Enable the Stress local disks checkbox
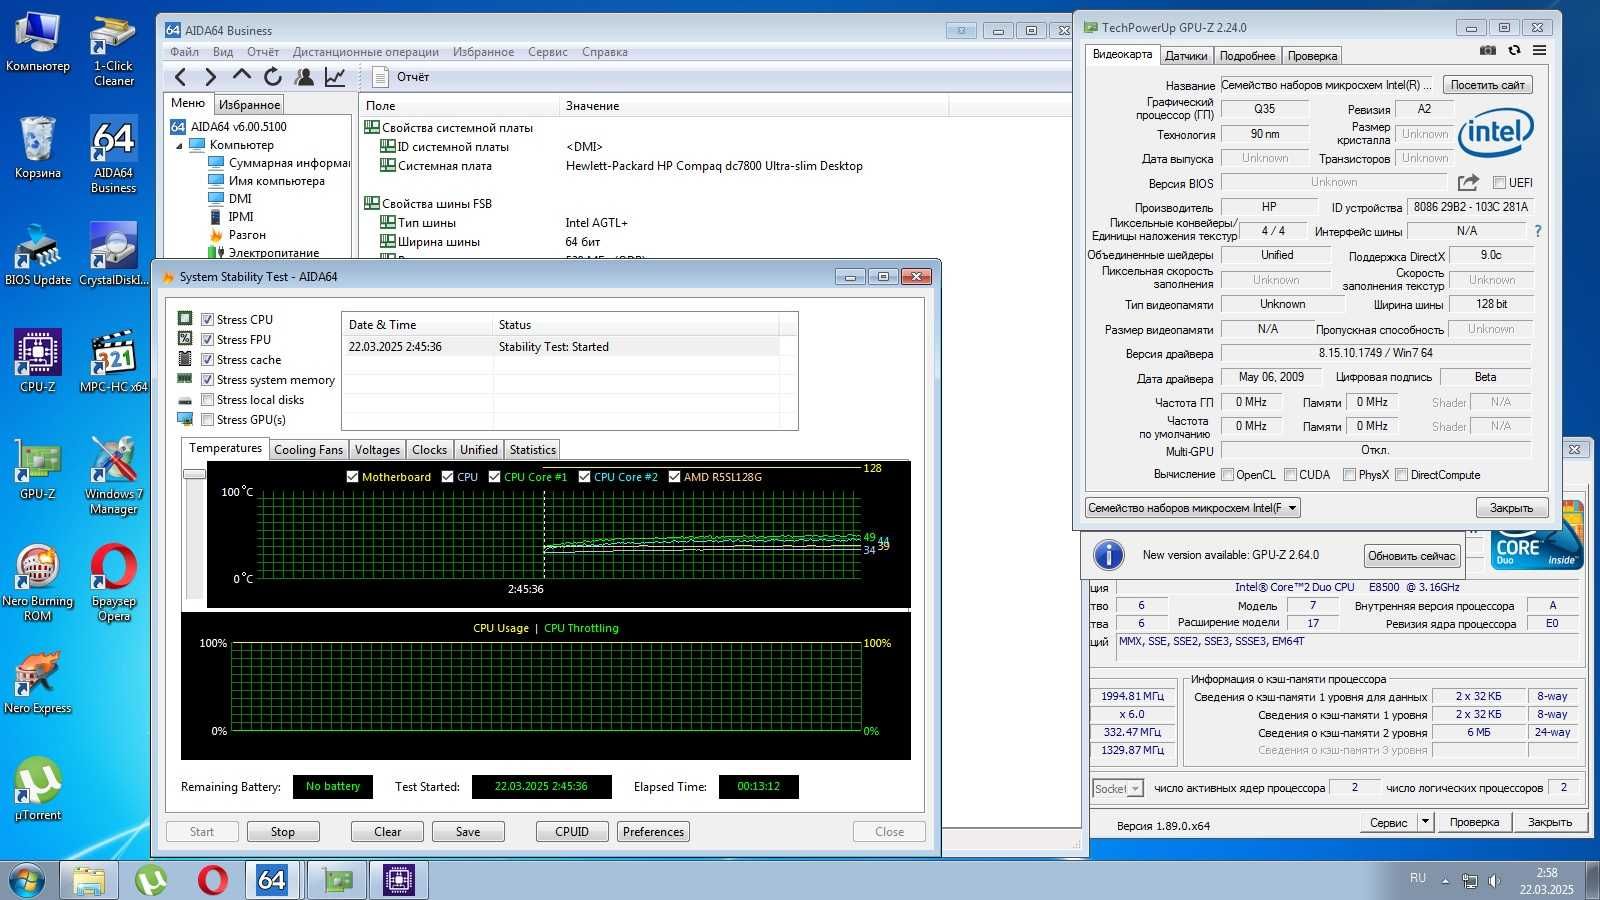1600x900 pixels. pos(208,400)
